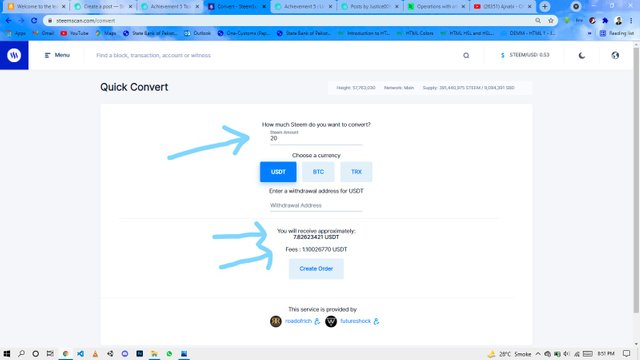Expand the bookmarks overflow chevron
Image resolution: width=640 pixels, height=360 pixels.
click(589, 33)
